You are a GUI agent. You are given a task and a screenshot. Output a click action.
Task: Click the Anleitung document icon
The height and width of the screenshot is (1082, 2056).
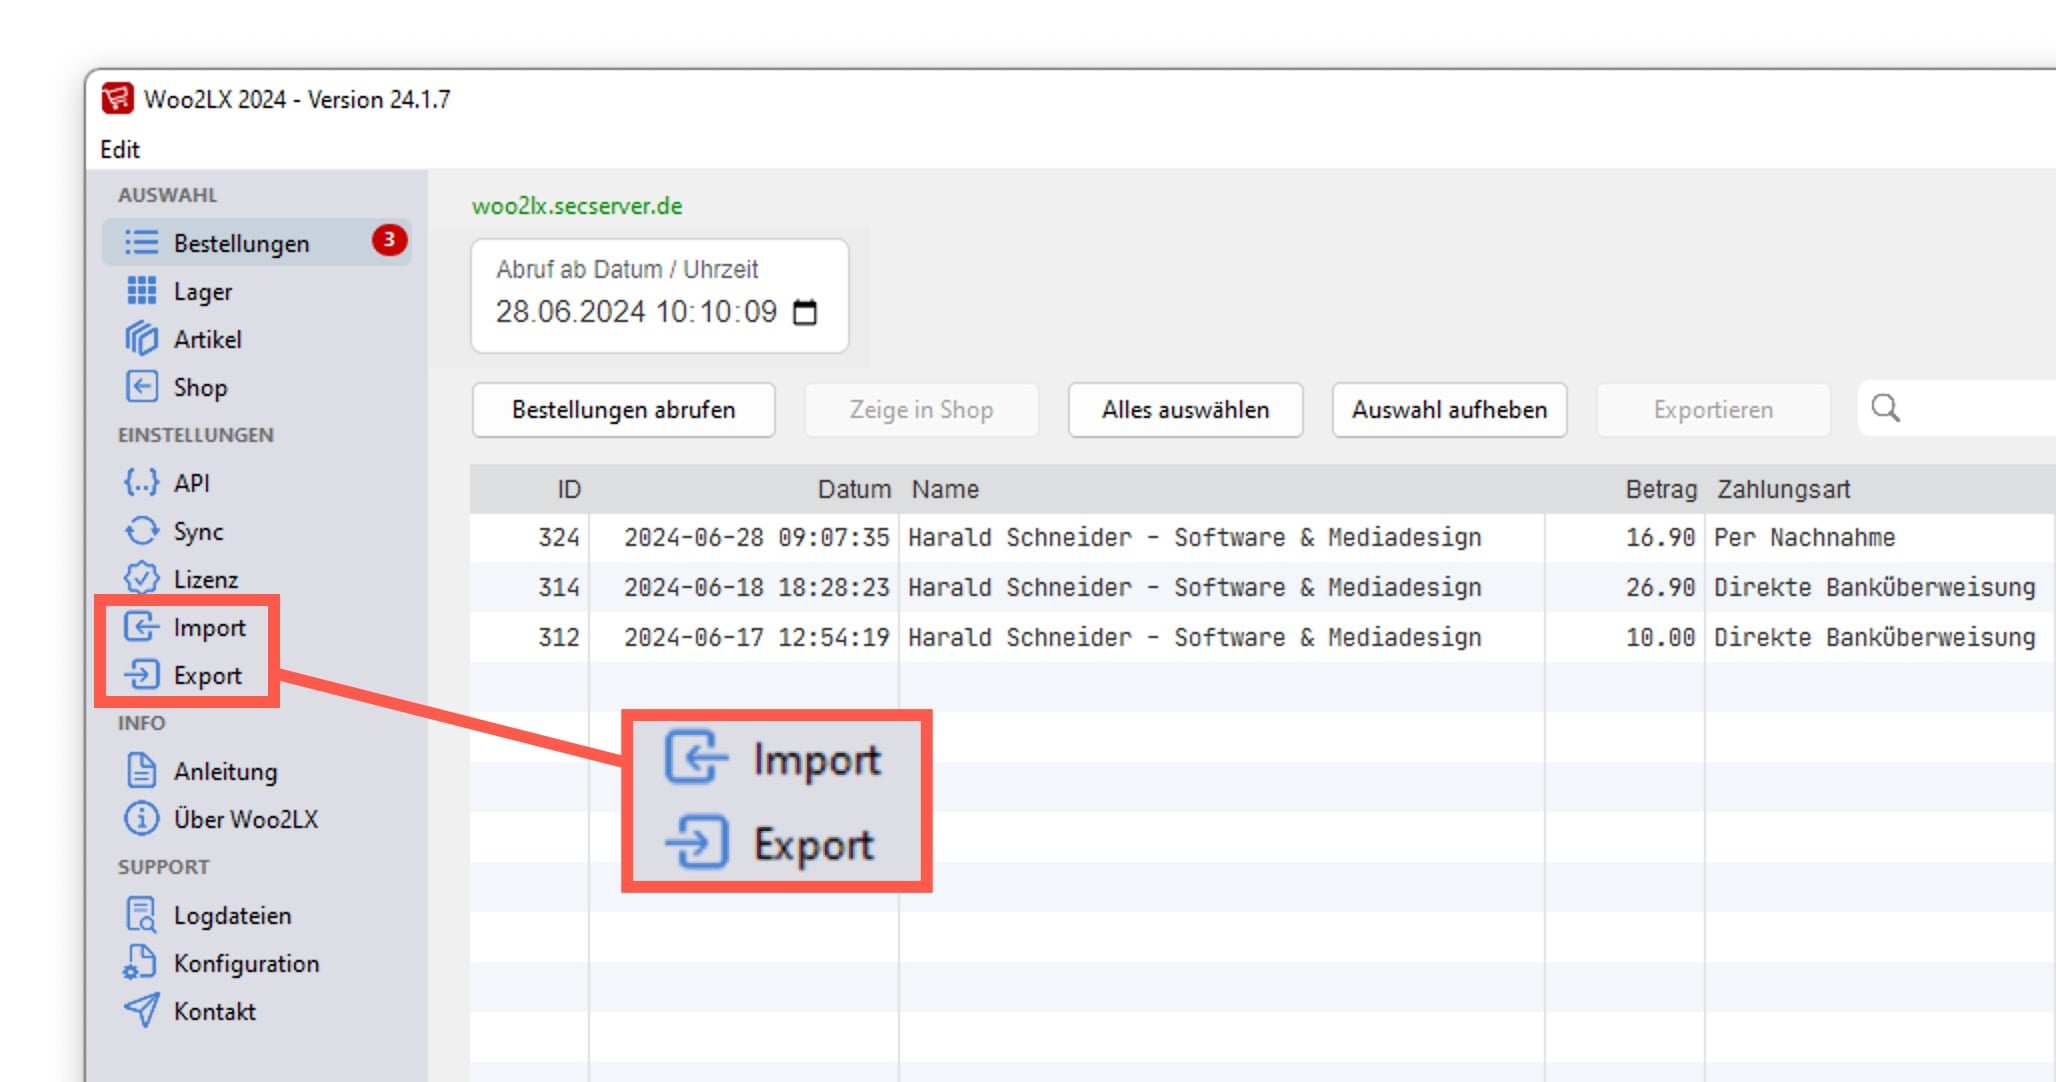tap(141, 771)
